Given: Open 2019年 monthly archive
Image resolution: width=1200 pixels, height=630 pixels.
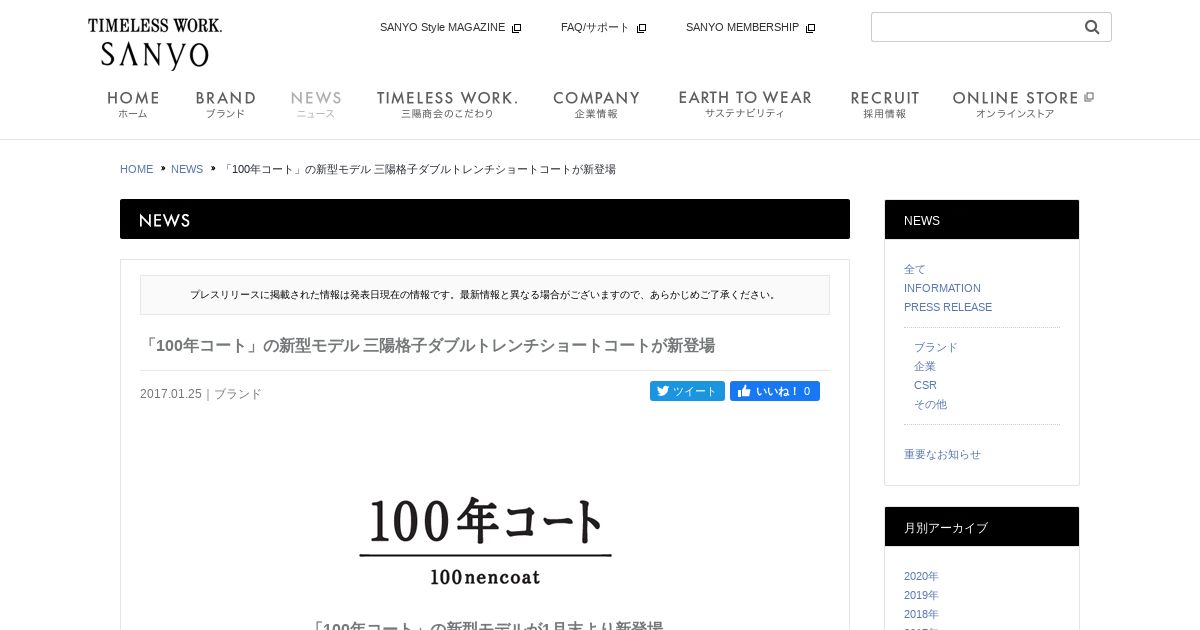Looking at the screenshot, I should tap(921, 595).
